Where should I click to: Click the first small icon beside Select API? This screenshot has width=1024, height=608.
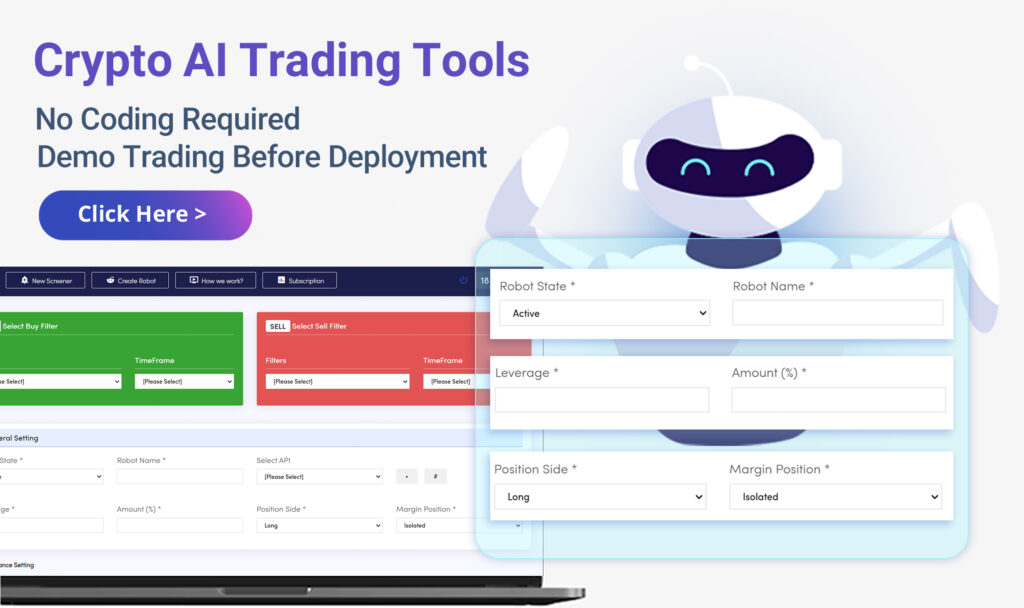(407, 476)
